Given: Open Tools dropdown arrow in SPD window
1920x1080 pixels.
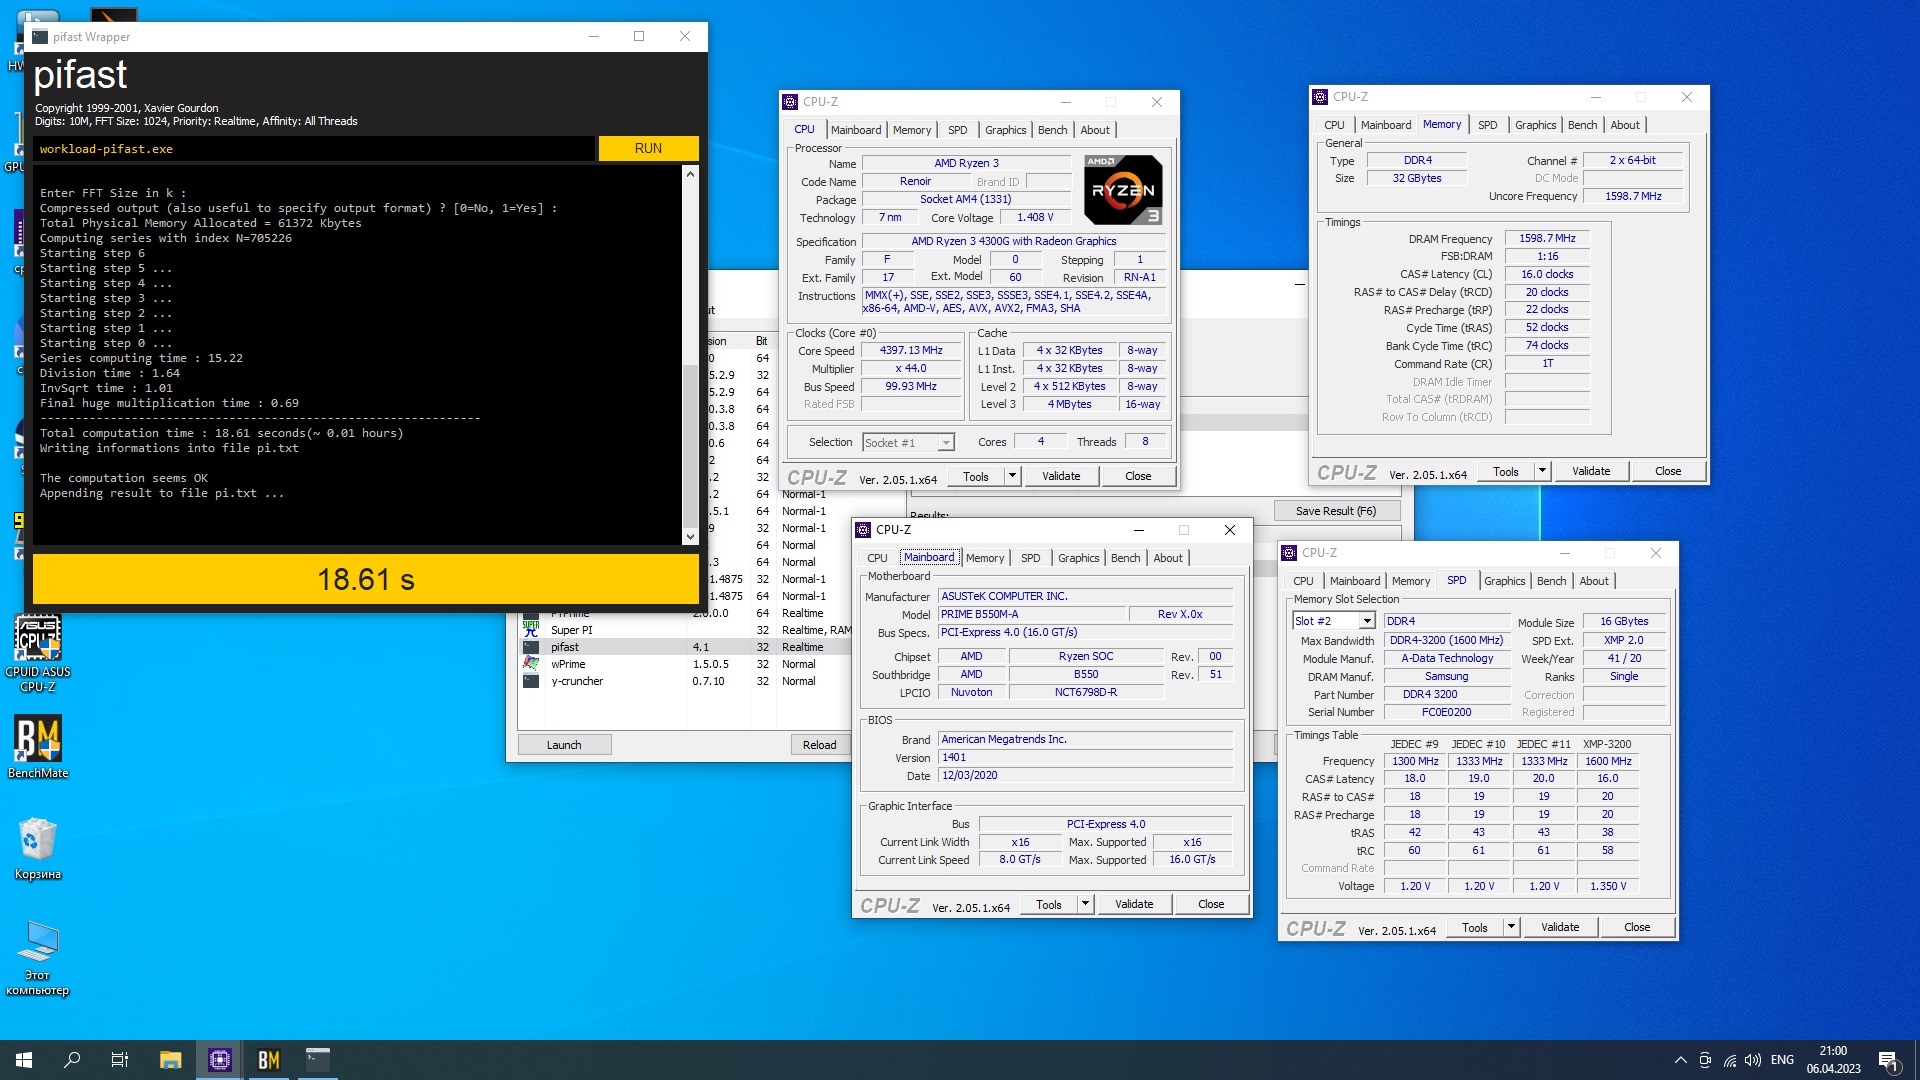Looking at the screenshot, I should point(1511,927).
